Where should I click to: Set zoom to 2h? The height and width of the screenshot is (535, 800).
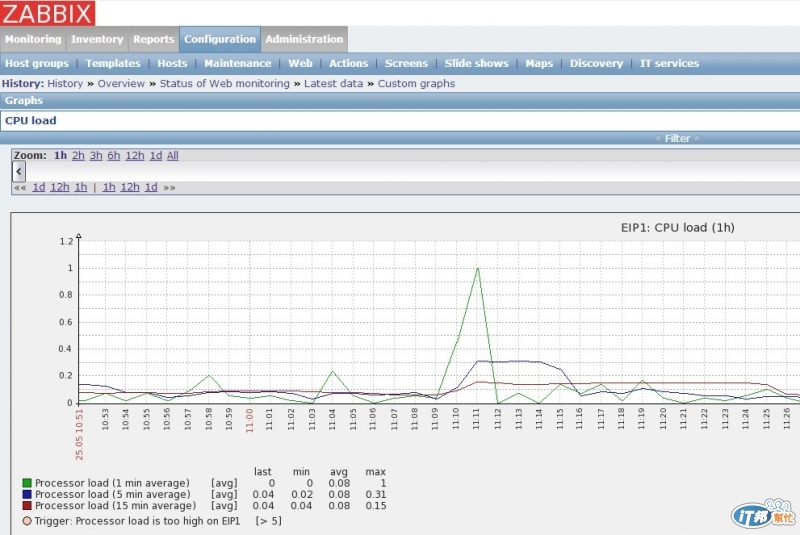78,156
